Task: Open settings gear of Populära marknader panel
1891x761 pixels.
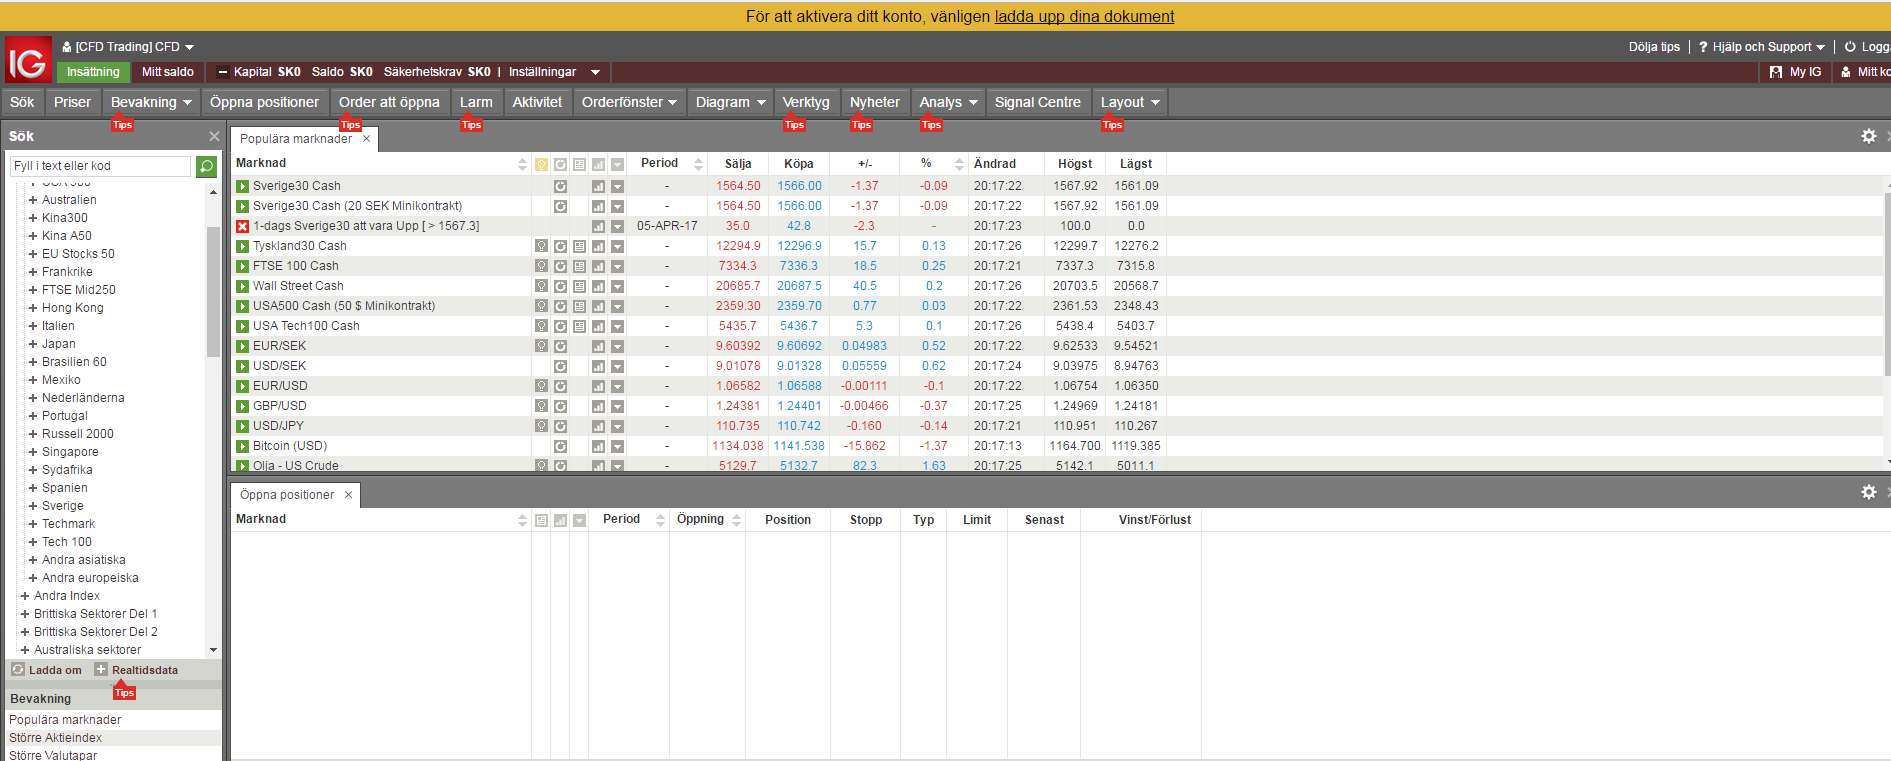Action: point(1868,136)
